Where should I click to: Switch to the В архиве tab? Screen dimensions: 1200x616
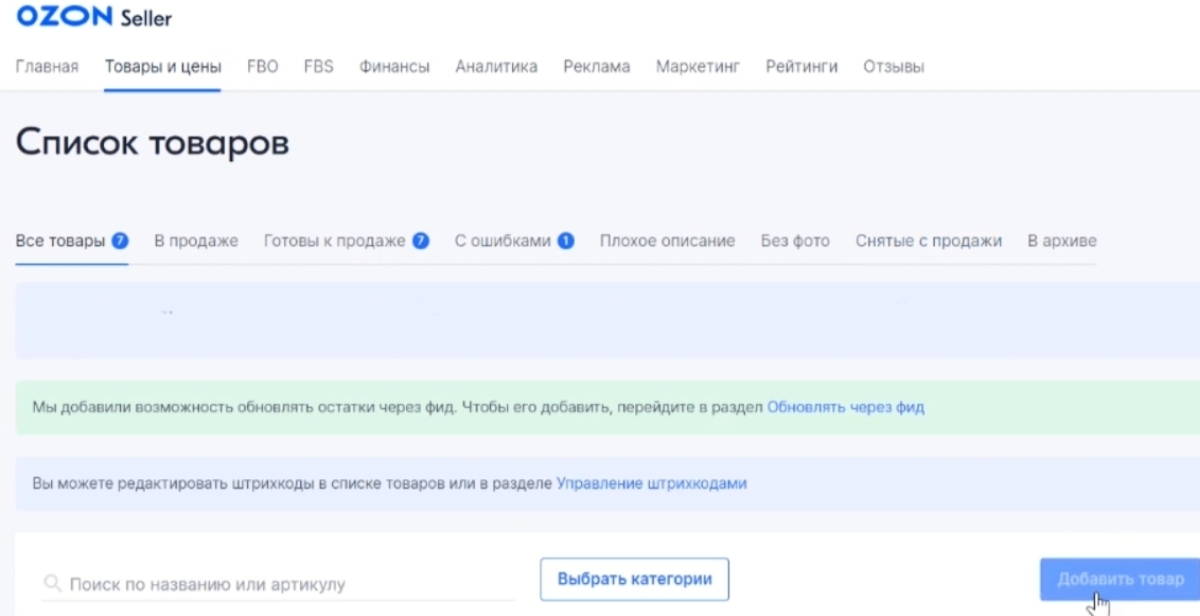click(1062, 241)
